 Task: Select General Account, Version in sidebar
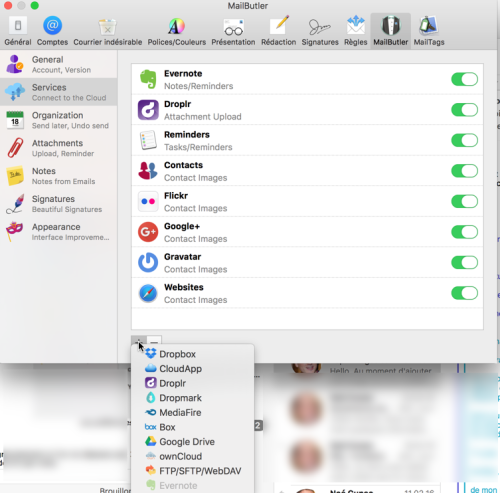click(59, 64)
